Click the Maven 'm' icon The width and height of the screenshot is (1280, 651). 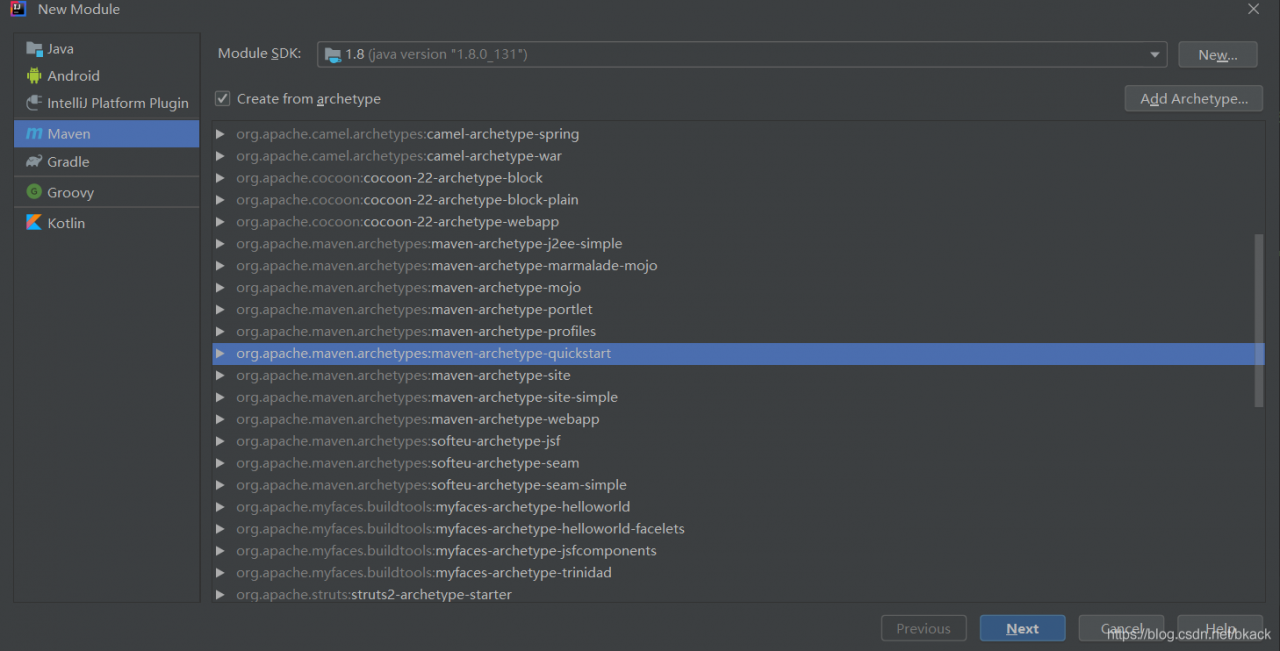[34, 134]
